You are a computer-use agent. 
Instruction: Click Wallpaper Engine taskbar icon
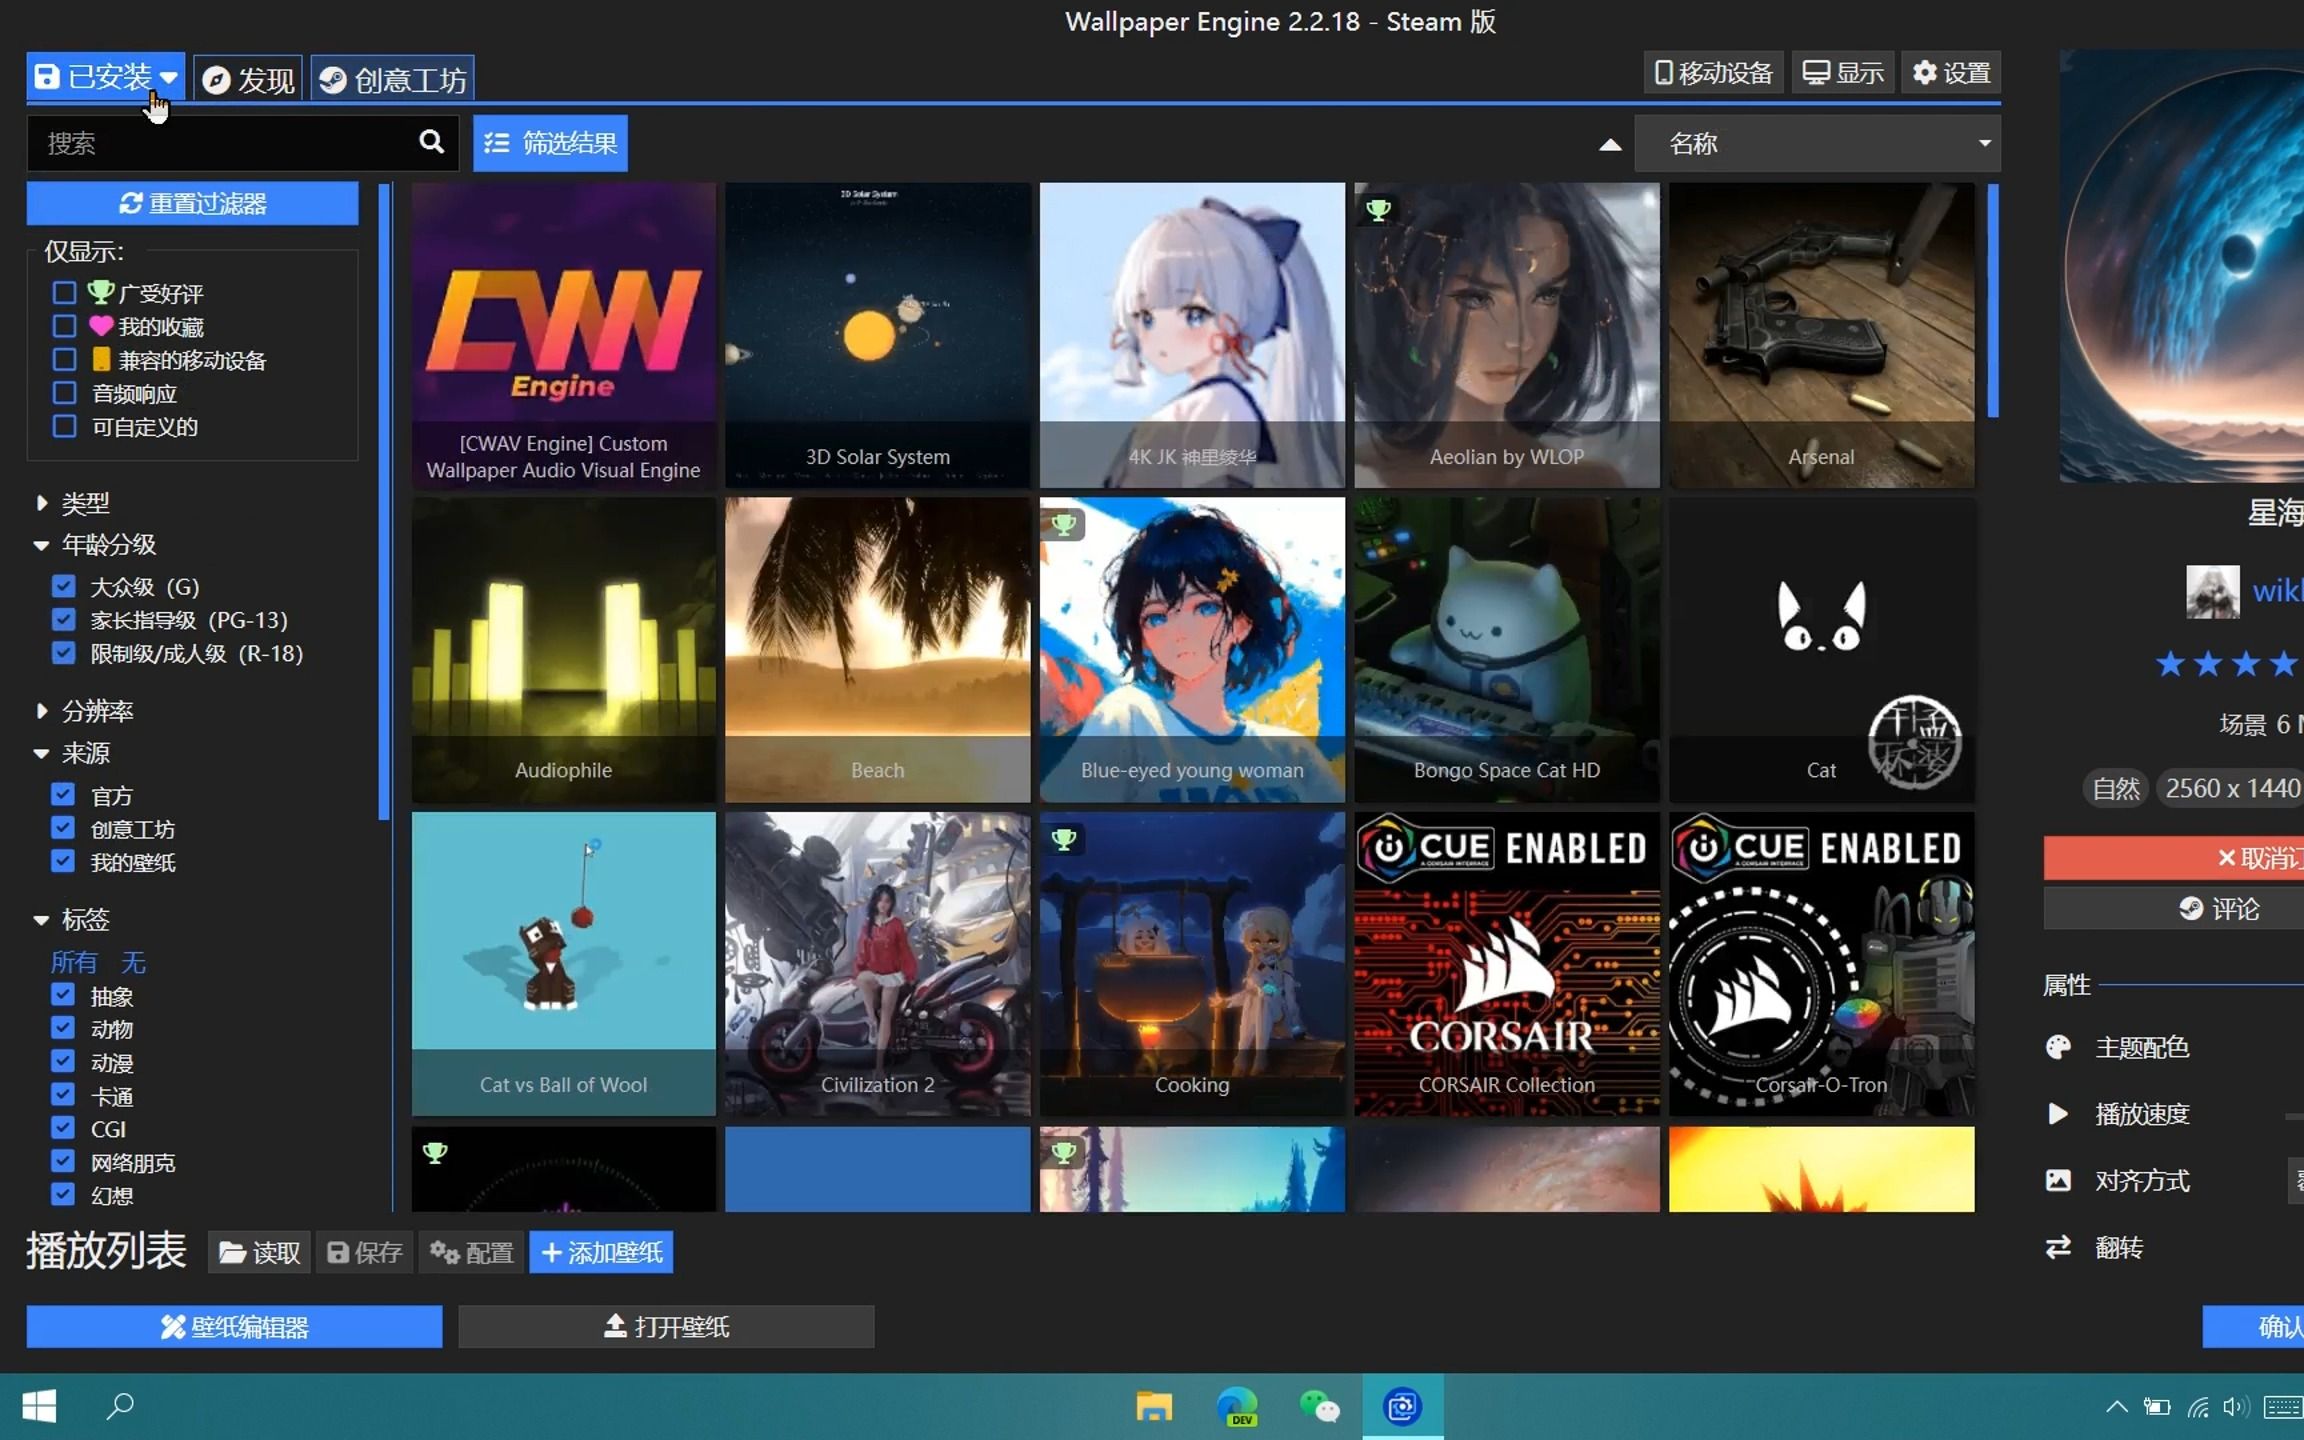click(1402, 1406)
